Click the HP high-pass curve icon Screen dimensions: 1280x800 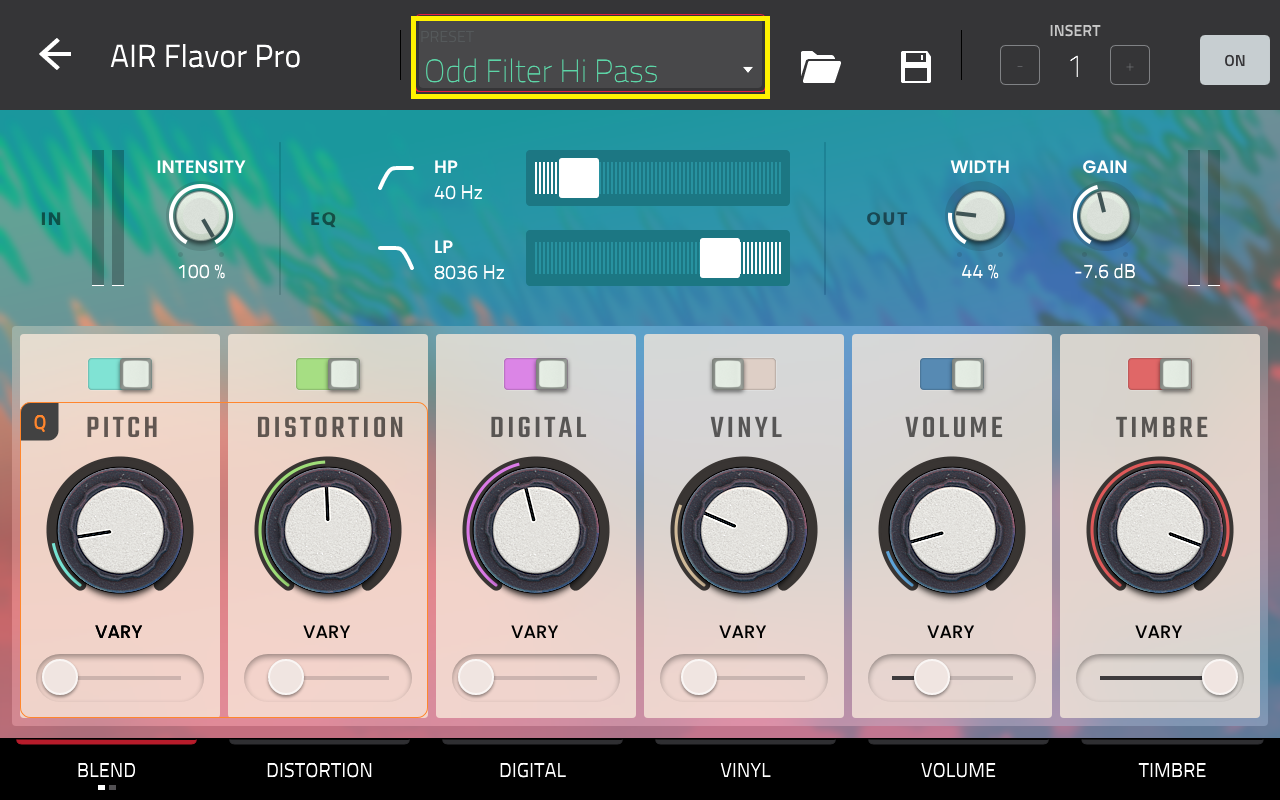point(396,178)
